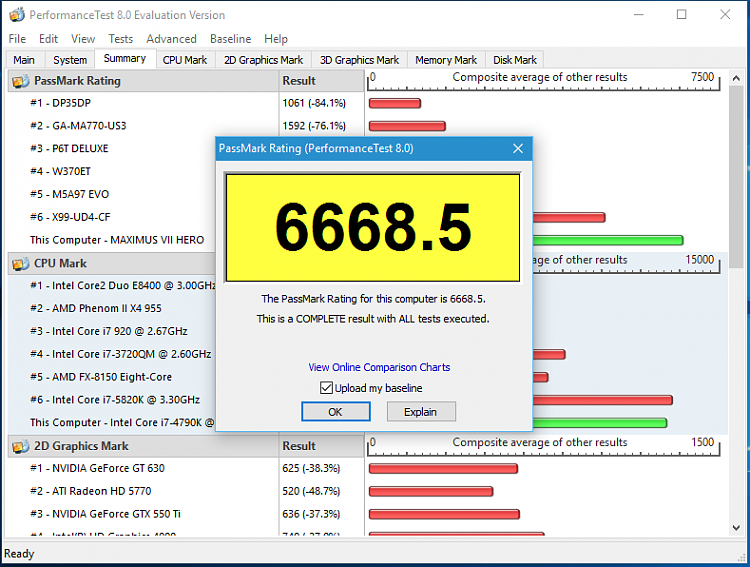The width and height of the screenshot is (750, 567).
Task: Click the yellow 6668.5 score display
Action: point(373,228)
